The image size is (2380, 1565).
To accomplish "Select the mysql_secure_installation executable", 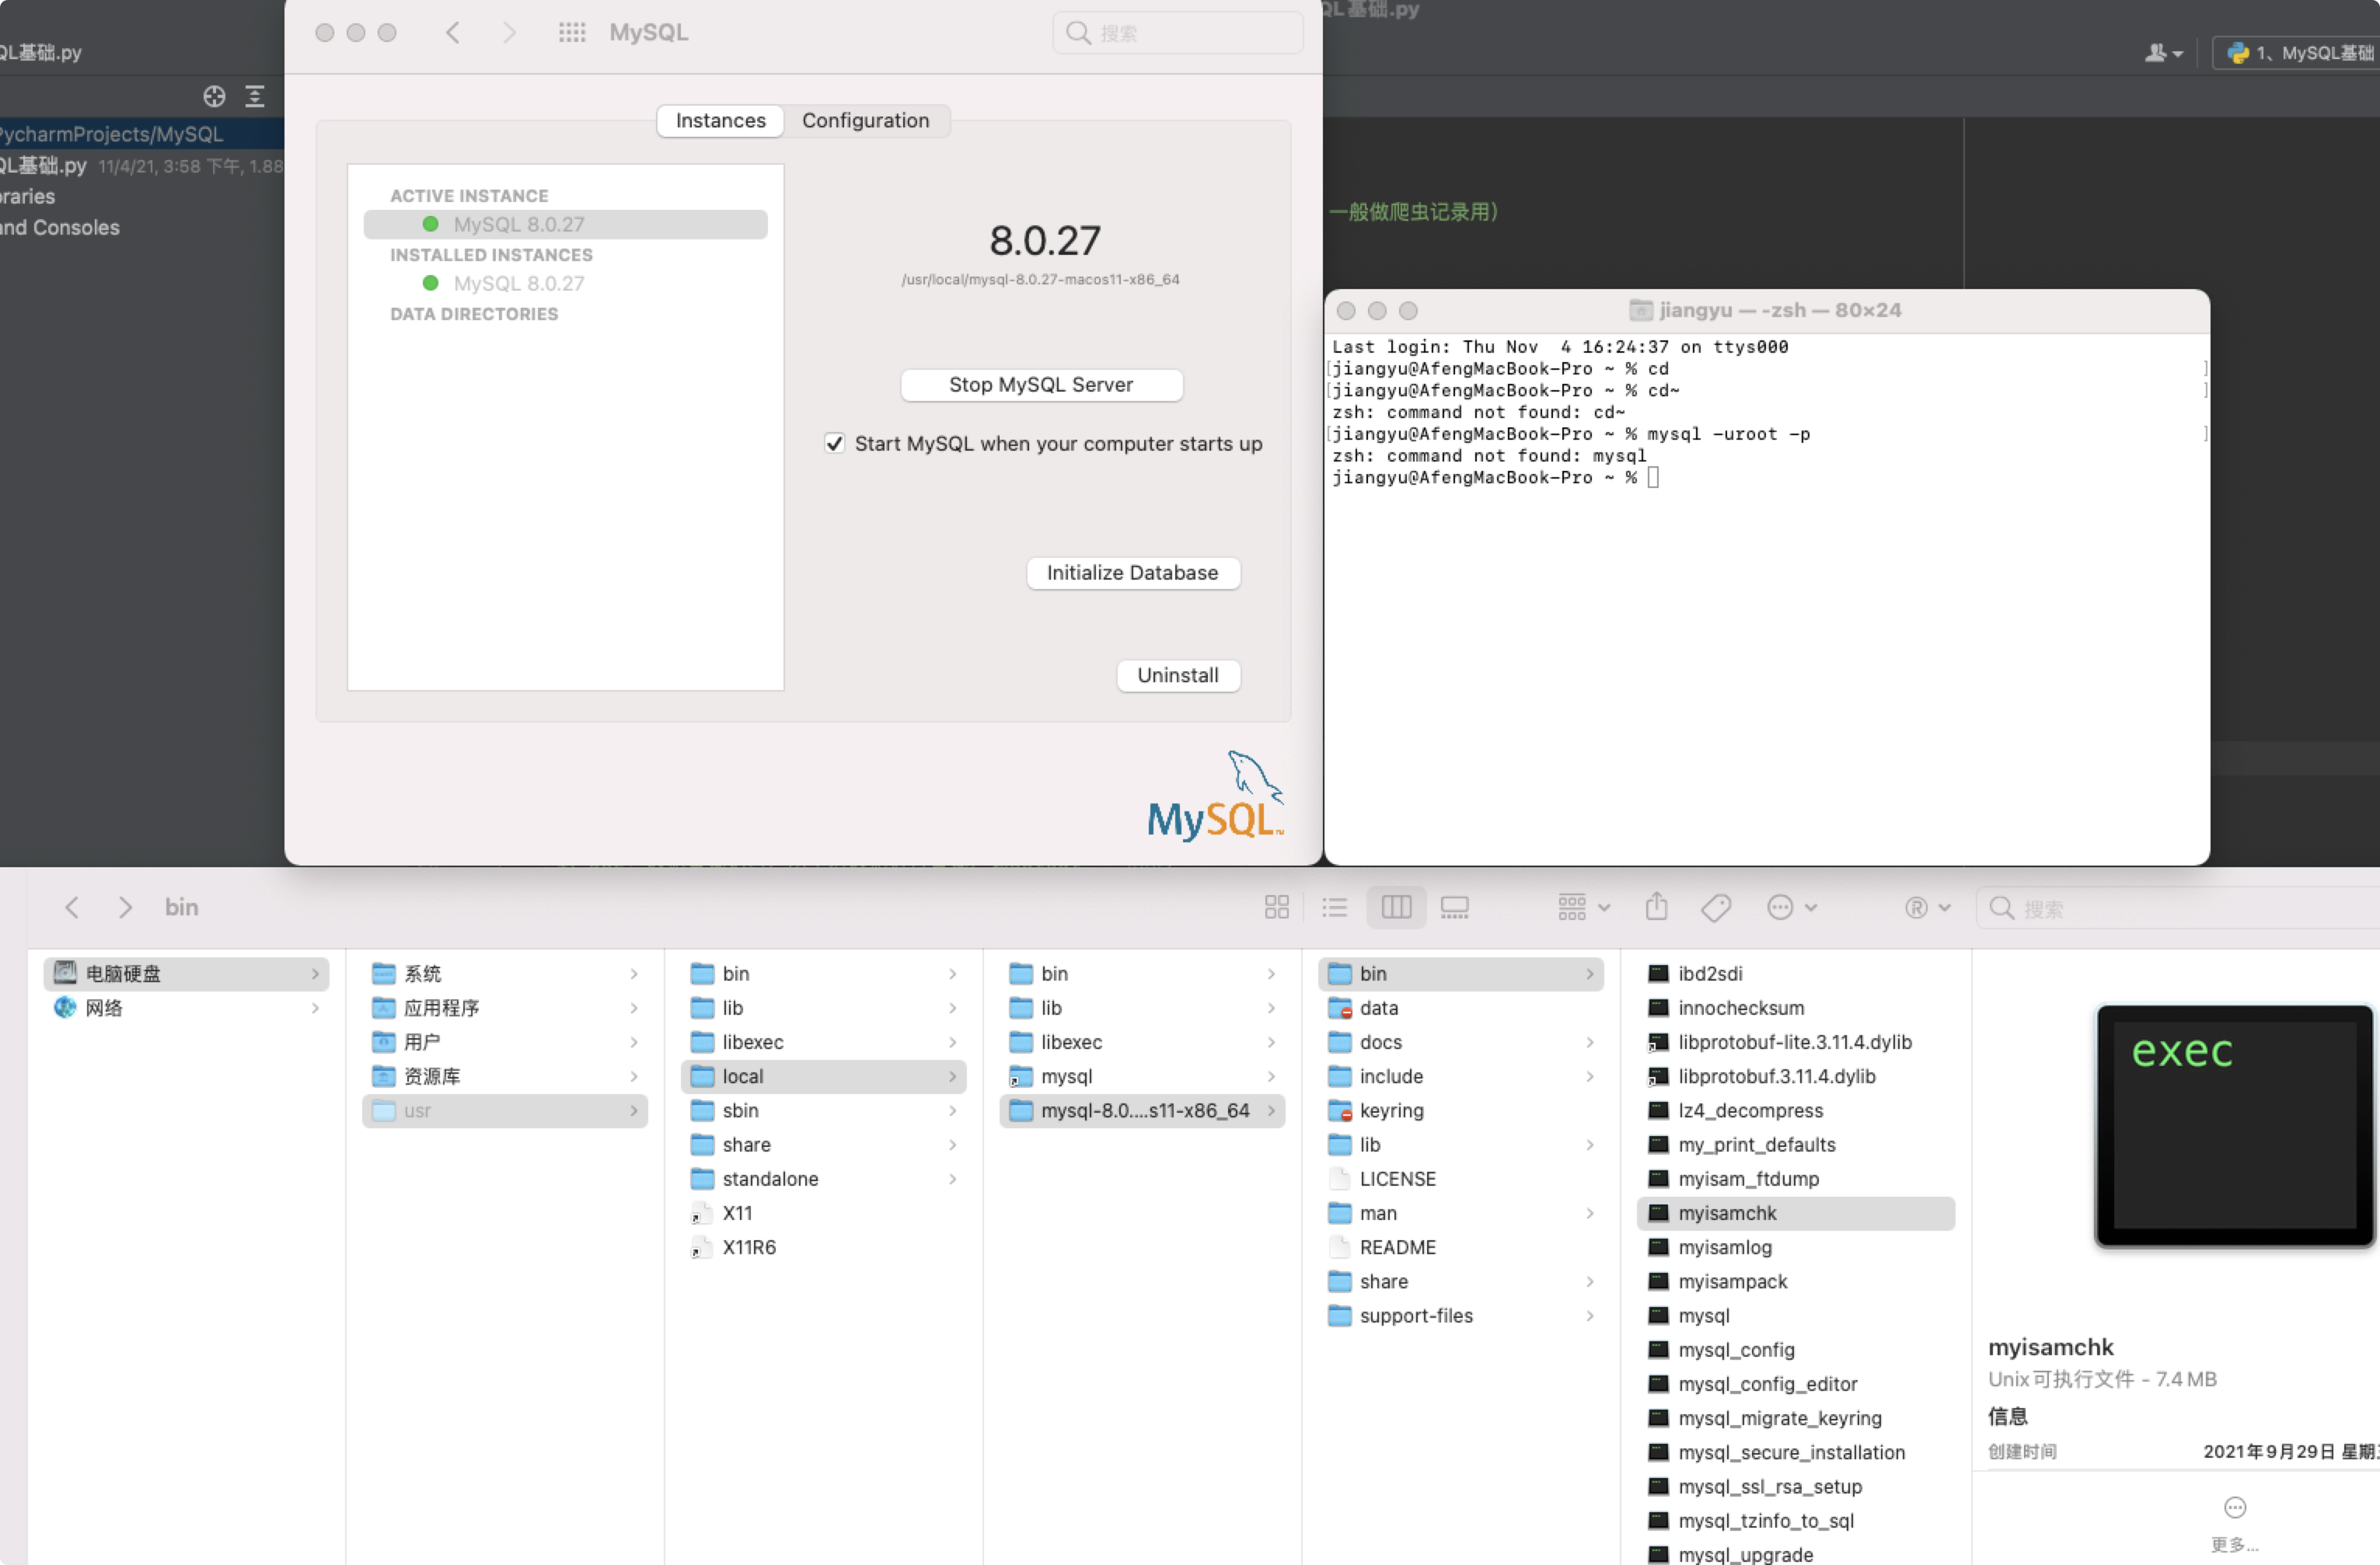I will click(1796, 1452).
